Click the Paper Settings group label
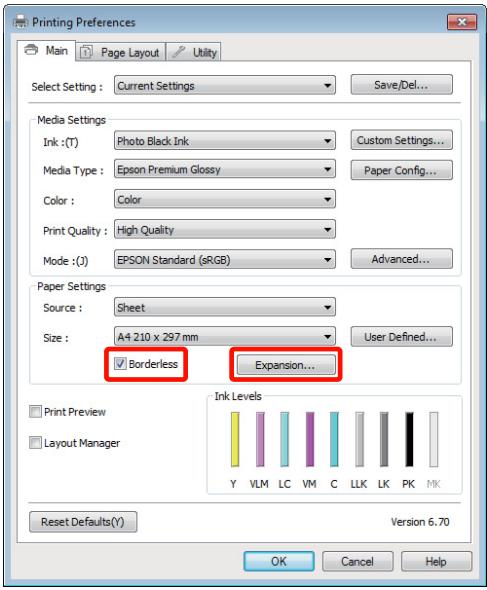487x590 pixels. point(72,286)
